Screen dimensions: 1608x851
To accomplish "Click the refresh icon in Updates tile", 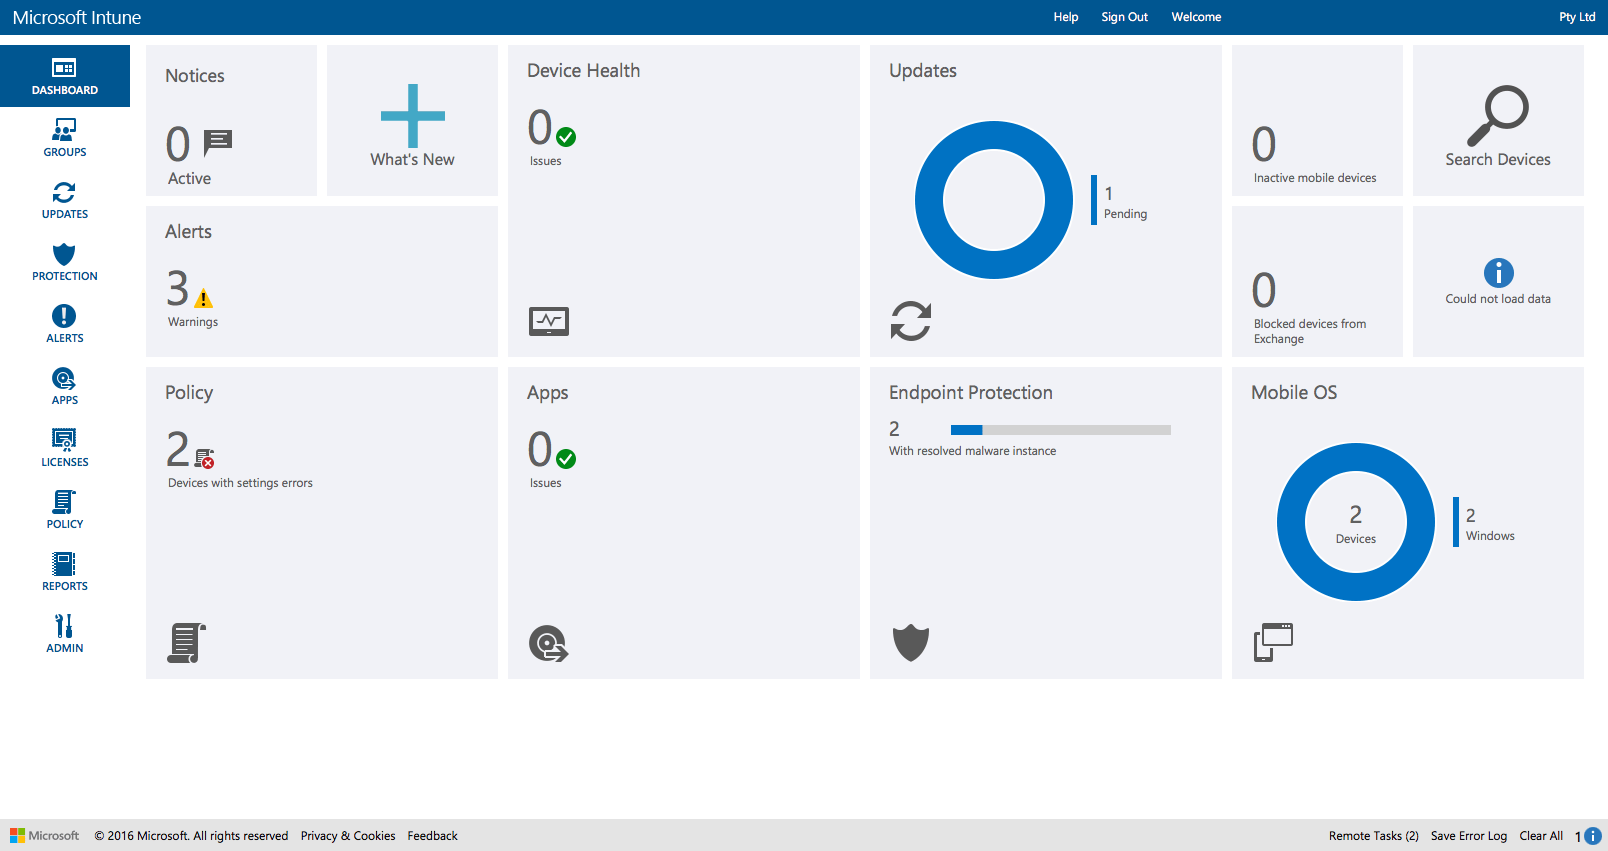I will click(911, 321).
